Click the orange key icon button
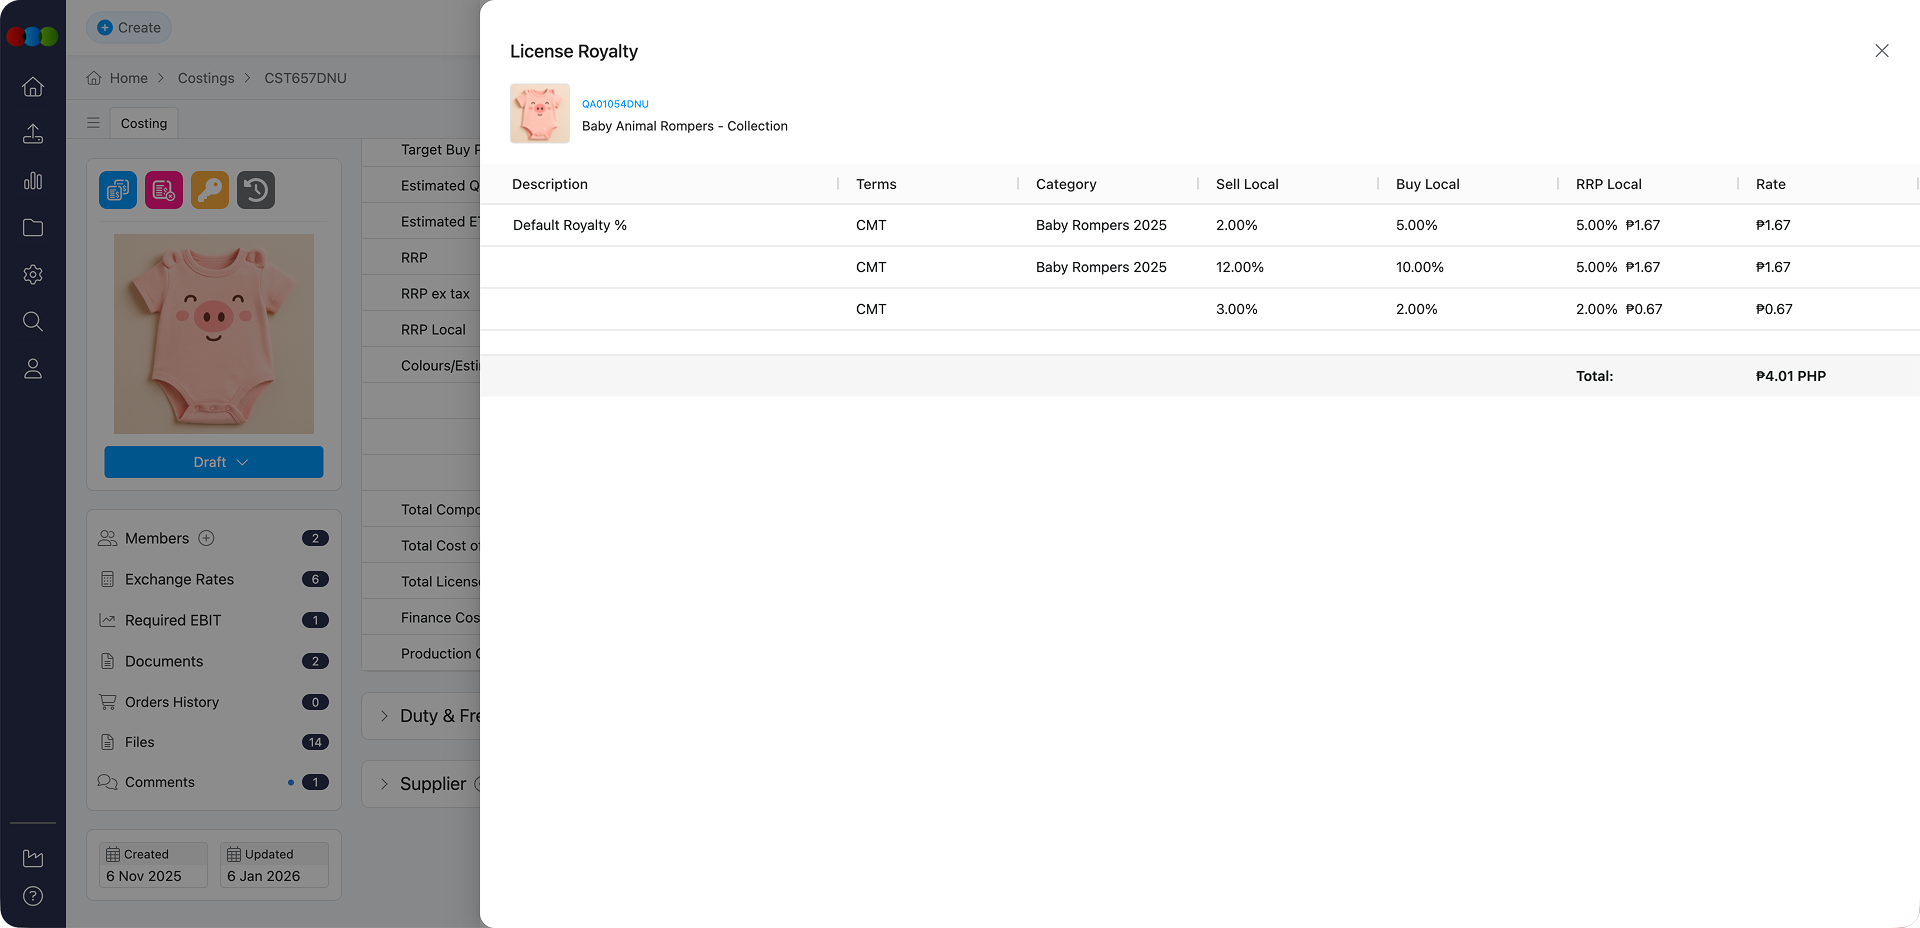The width and height of the screenshot is (1920, 928). pos(210,190)
